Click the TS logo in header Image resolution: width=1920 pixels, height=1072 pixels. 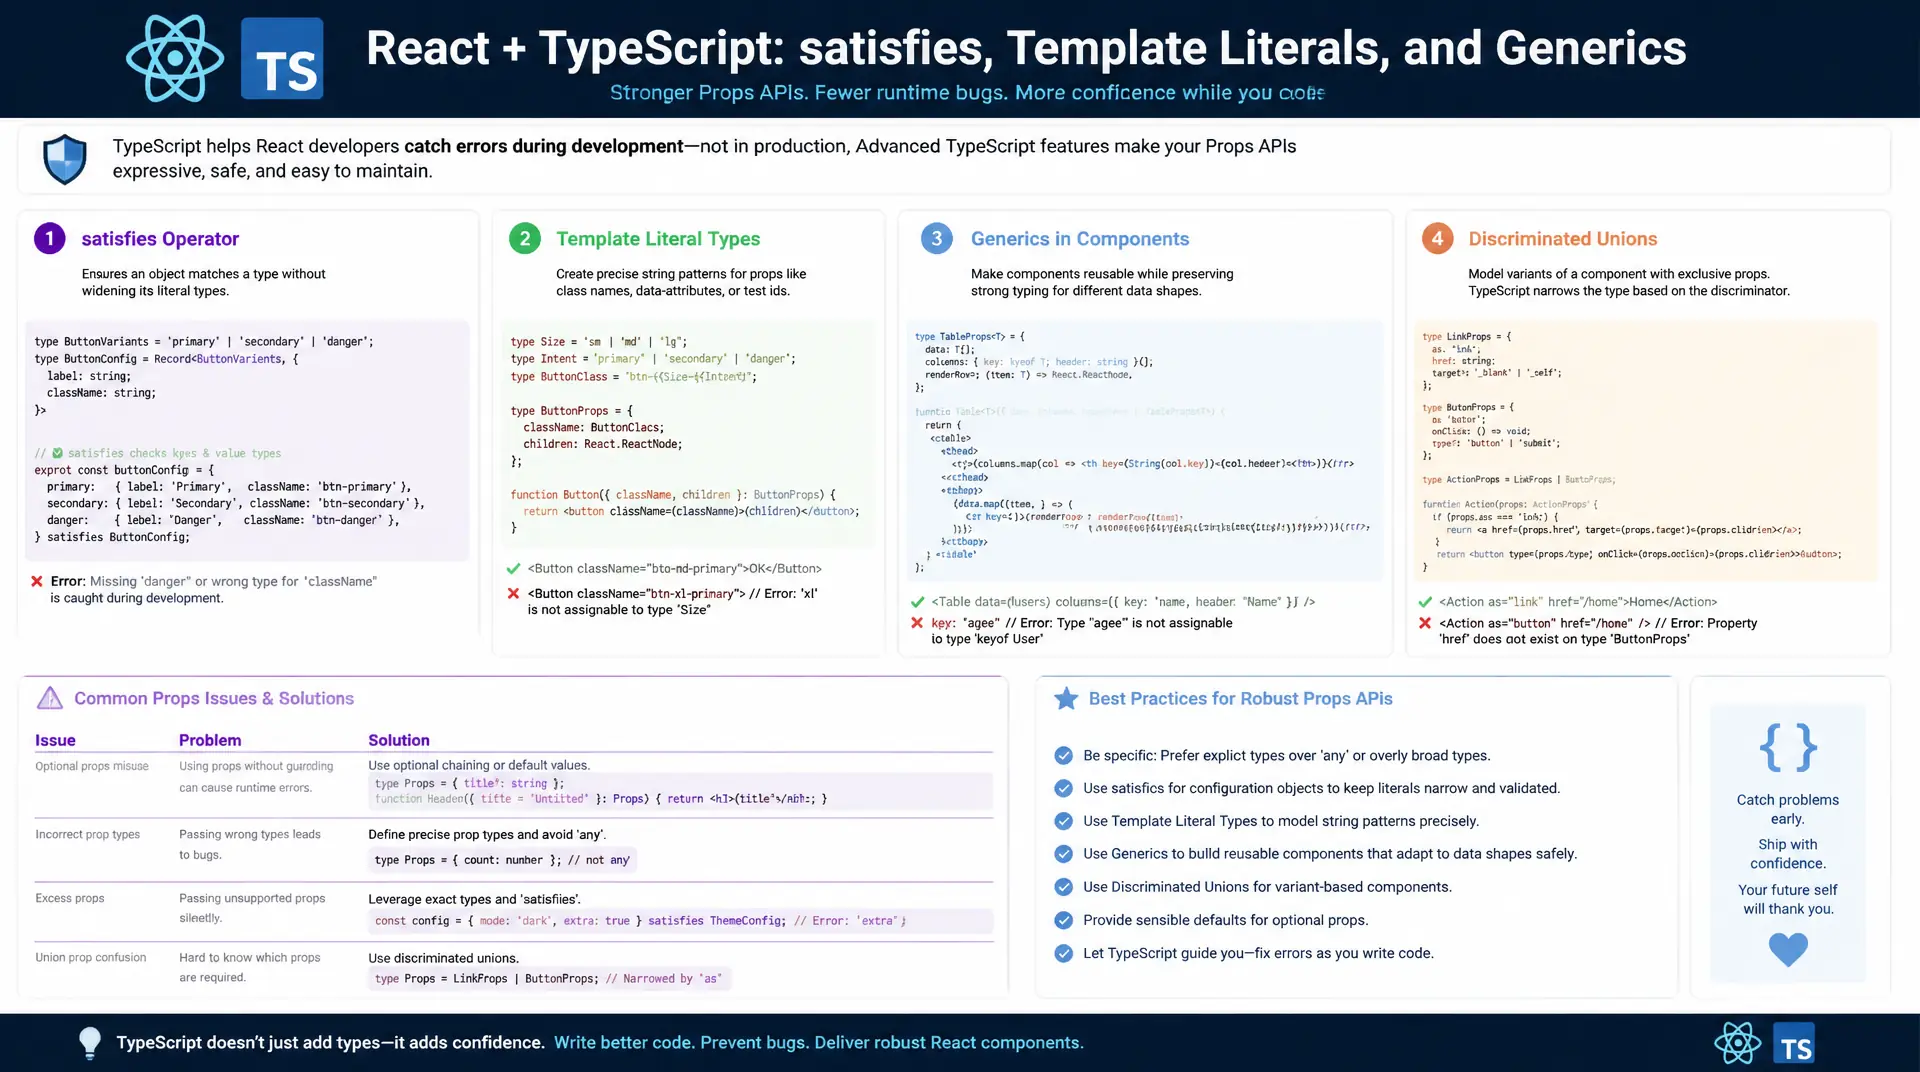pyautogui.click(x=282, y=58)
